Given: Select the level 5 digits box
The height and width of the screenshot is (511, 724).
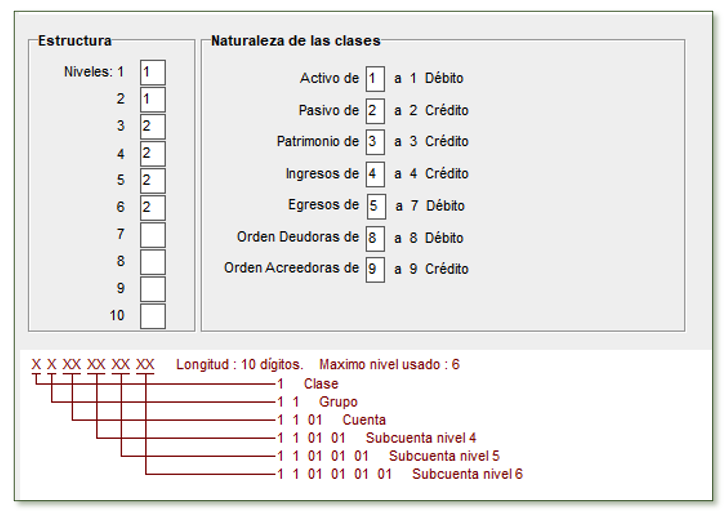Looking at the screenshot, I should [x=152, y=181].
